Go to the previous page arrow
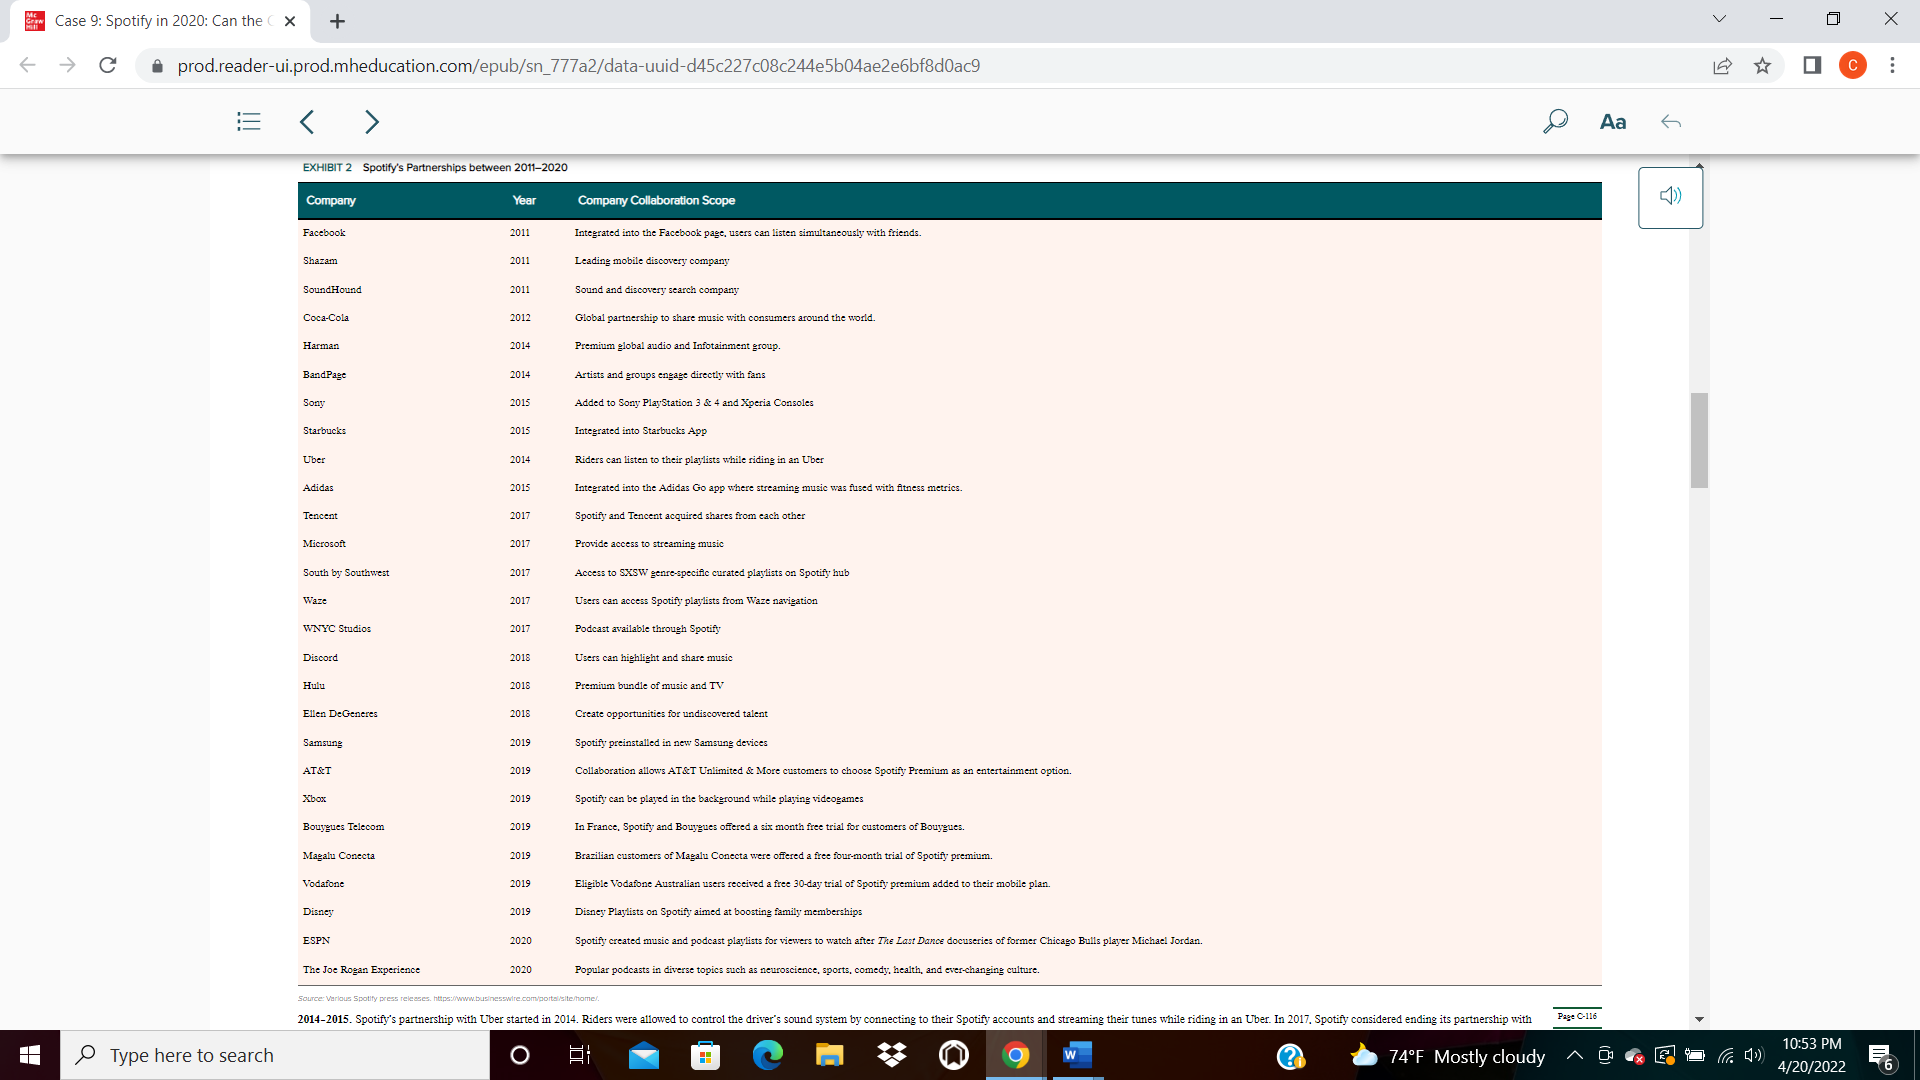 (307, 122)
